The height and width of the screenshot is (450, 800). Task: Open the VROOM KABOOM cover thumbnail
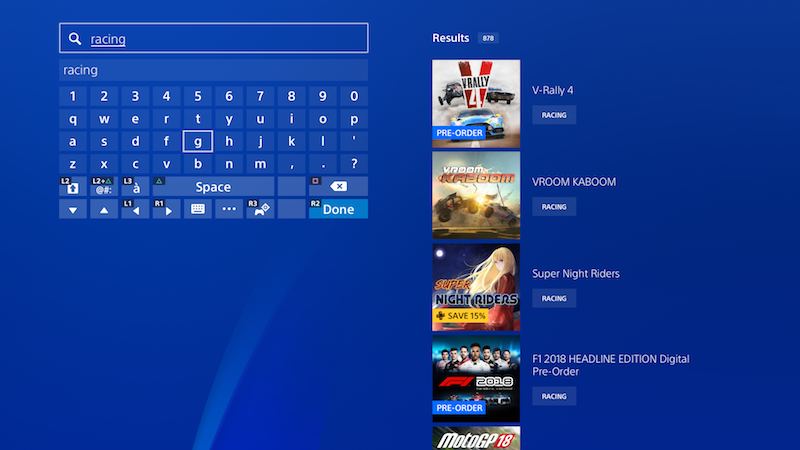pyautogui.click(x=476, y=195)
